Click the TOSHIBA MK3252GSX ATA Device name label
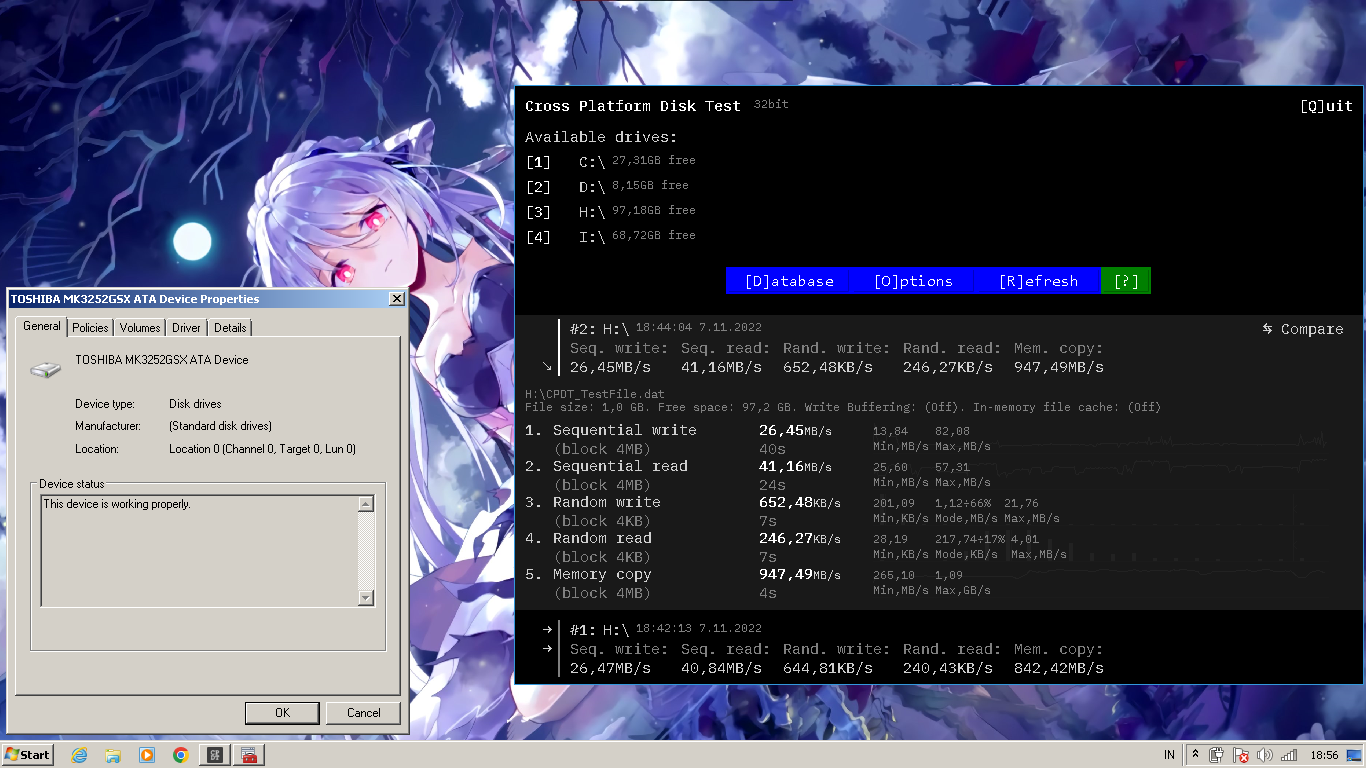1366x768 pixels. pos(162,360)
